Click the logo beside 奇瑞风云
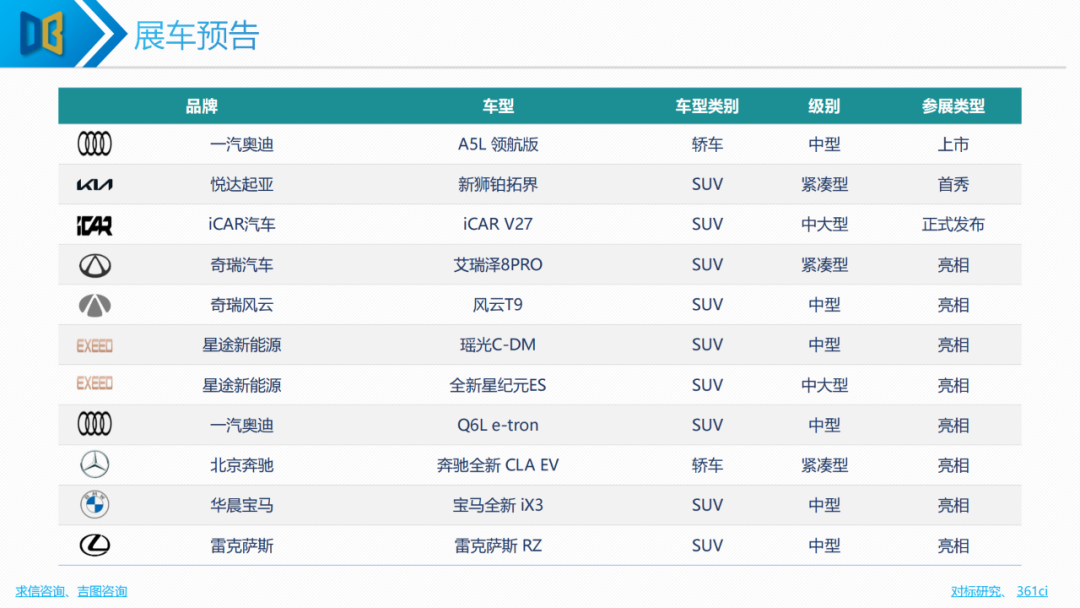The image size is (1080, 608). click(x=94, y=305)
